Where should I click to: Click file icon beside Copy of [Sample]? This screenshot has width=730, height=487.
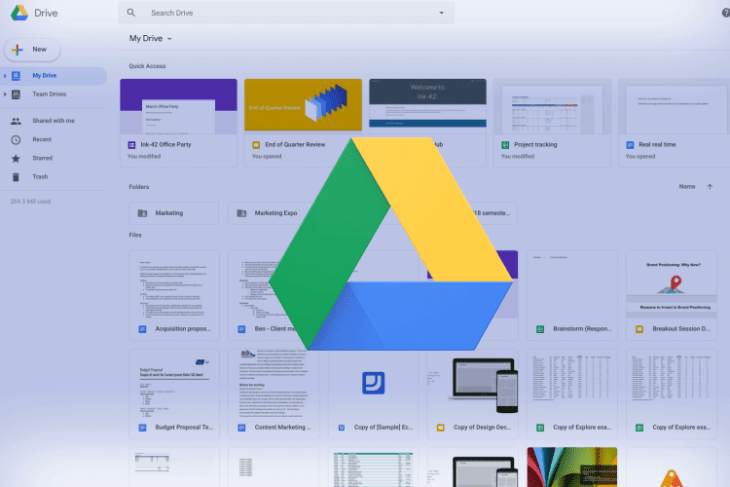coord(341,428)
